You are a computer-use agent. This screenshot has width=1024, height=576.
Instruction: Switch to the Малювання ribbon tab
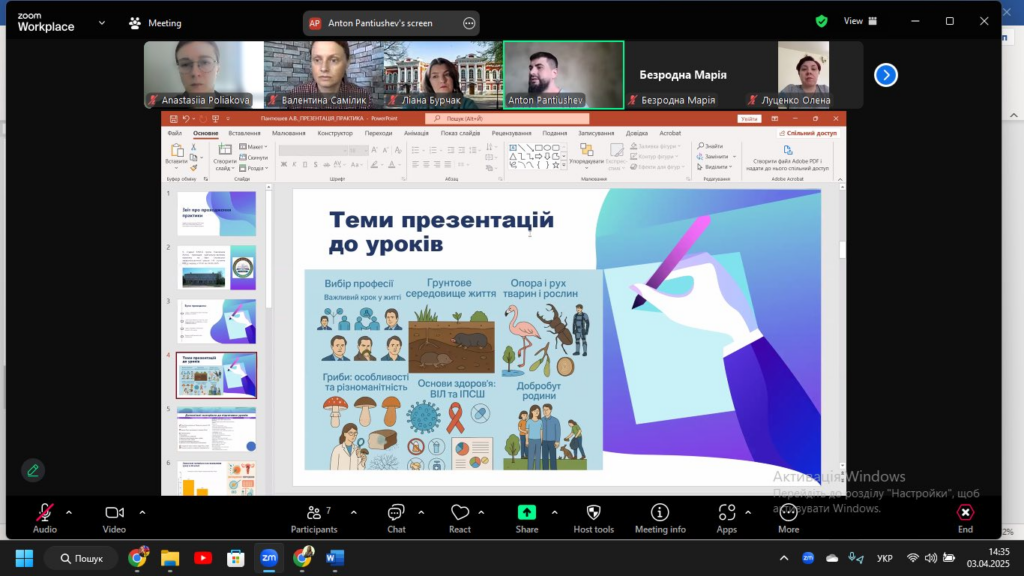point(289,133)
